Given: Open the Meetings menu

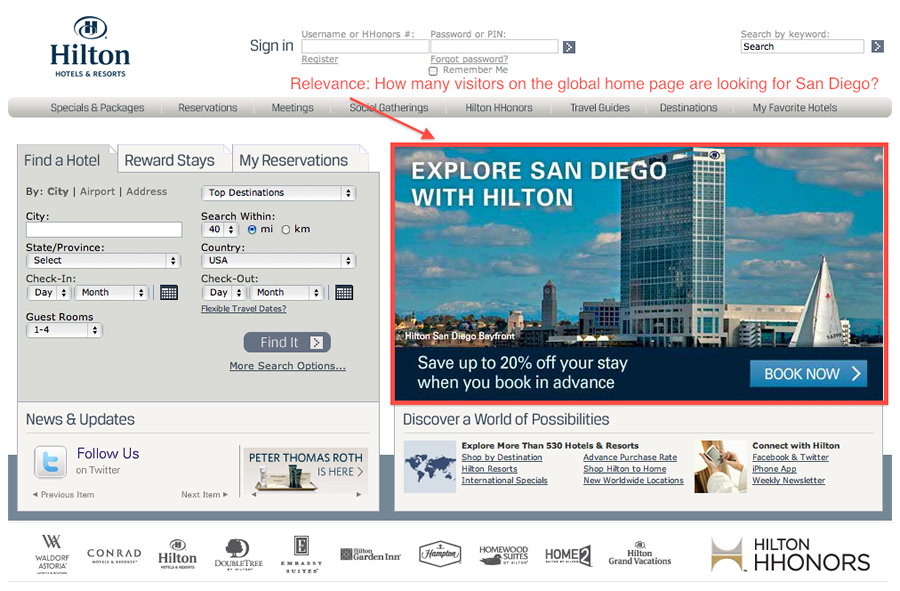Looking at the screenshot, I should coord(293,108).
